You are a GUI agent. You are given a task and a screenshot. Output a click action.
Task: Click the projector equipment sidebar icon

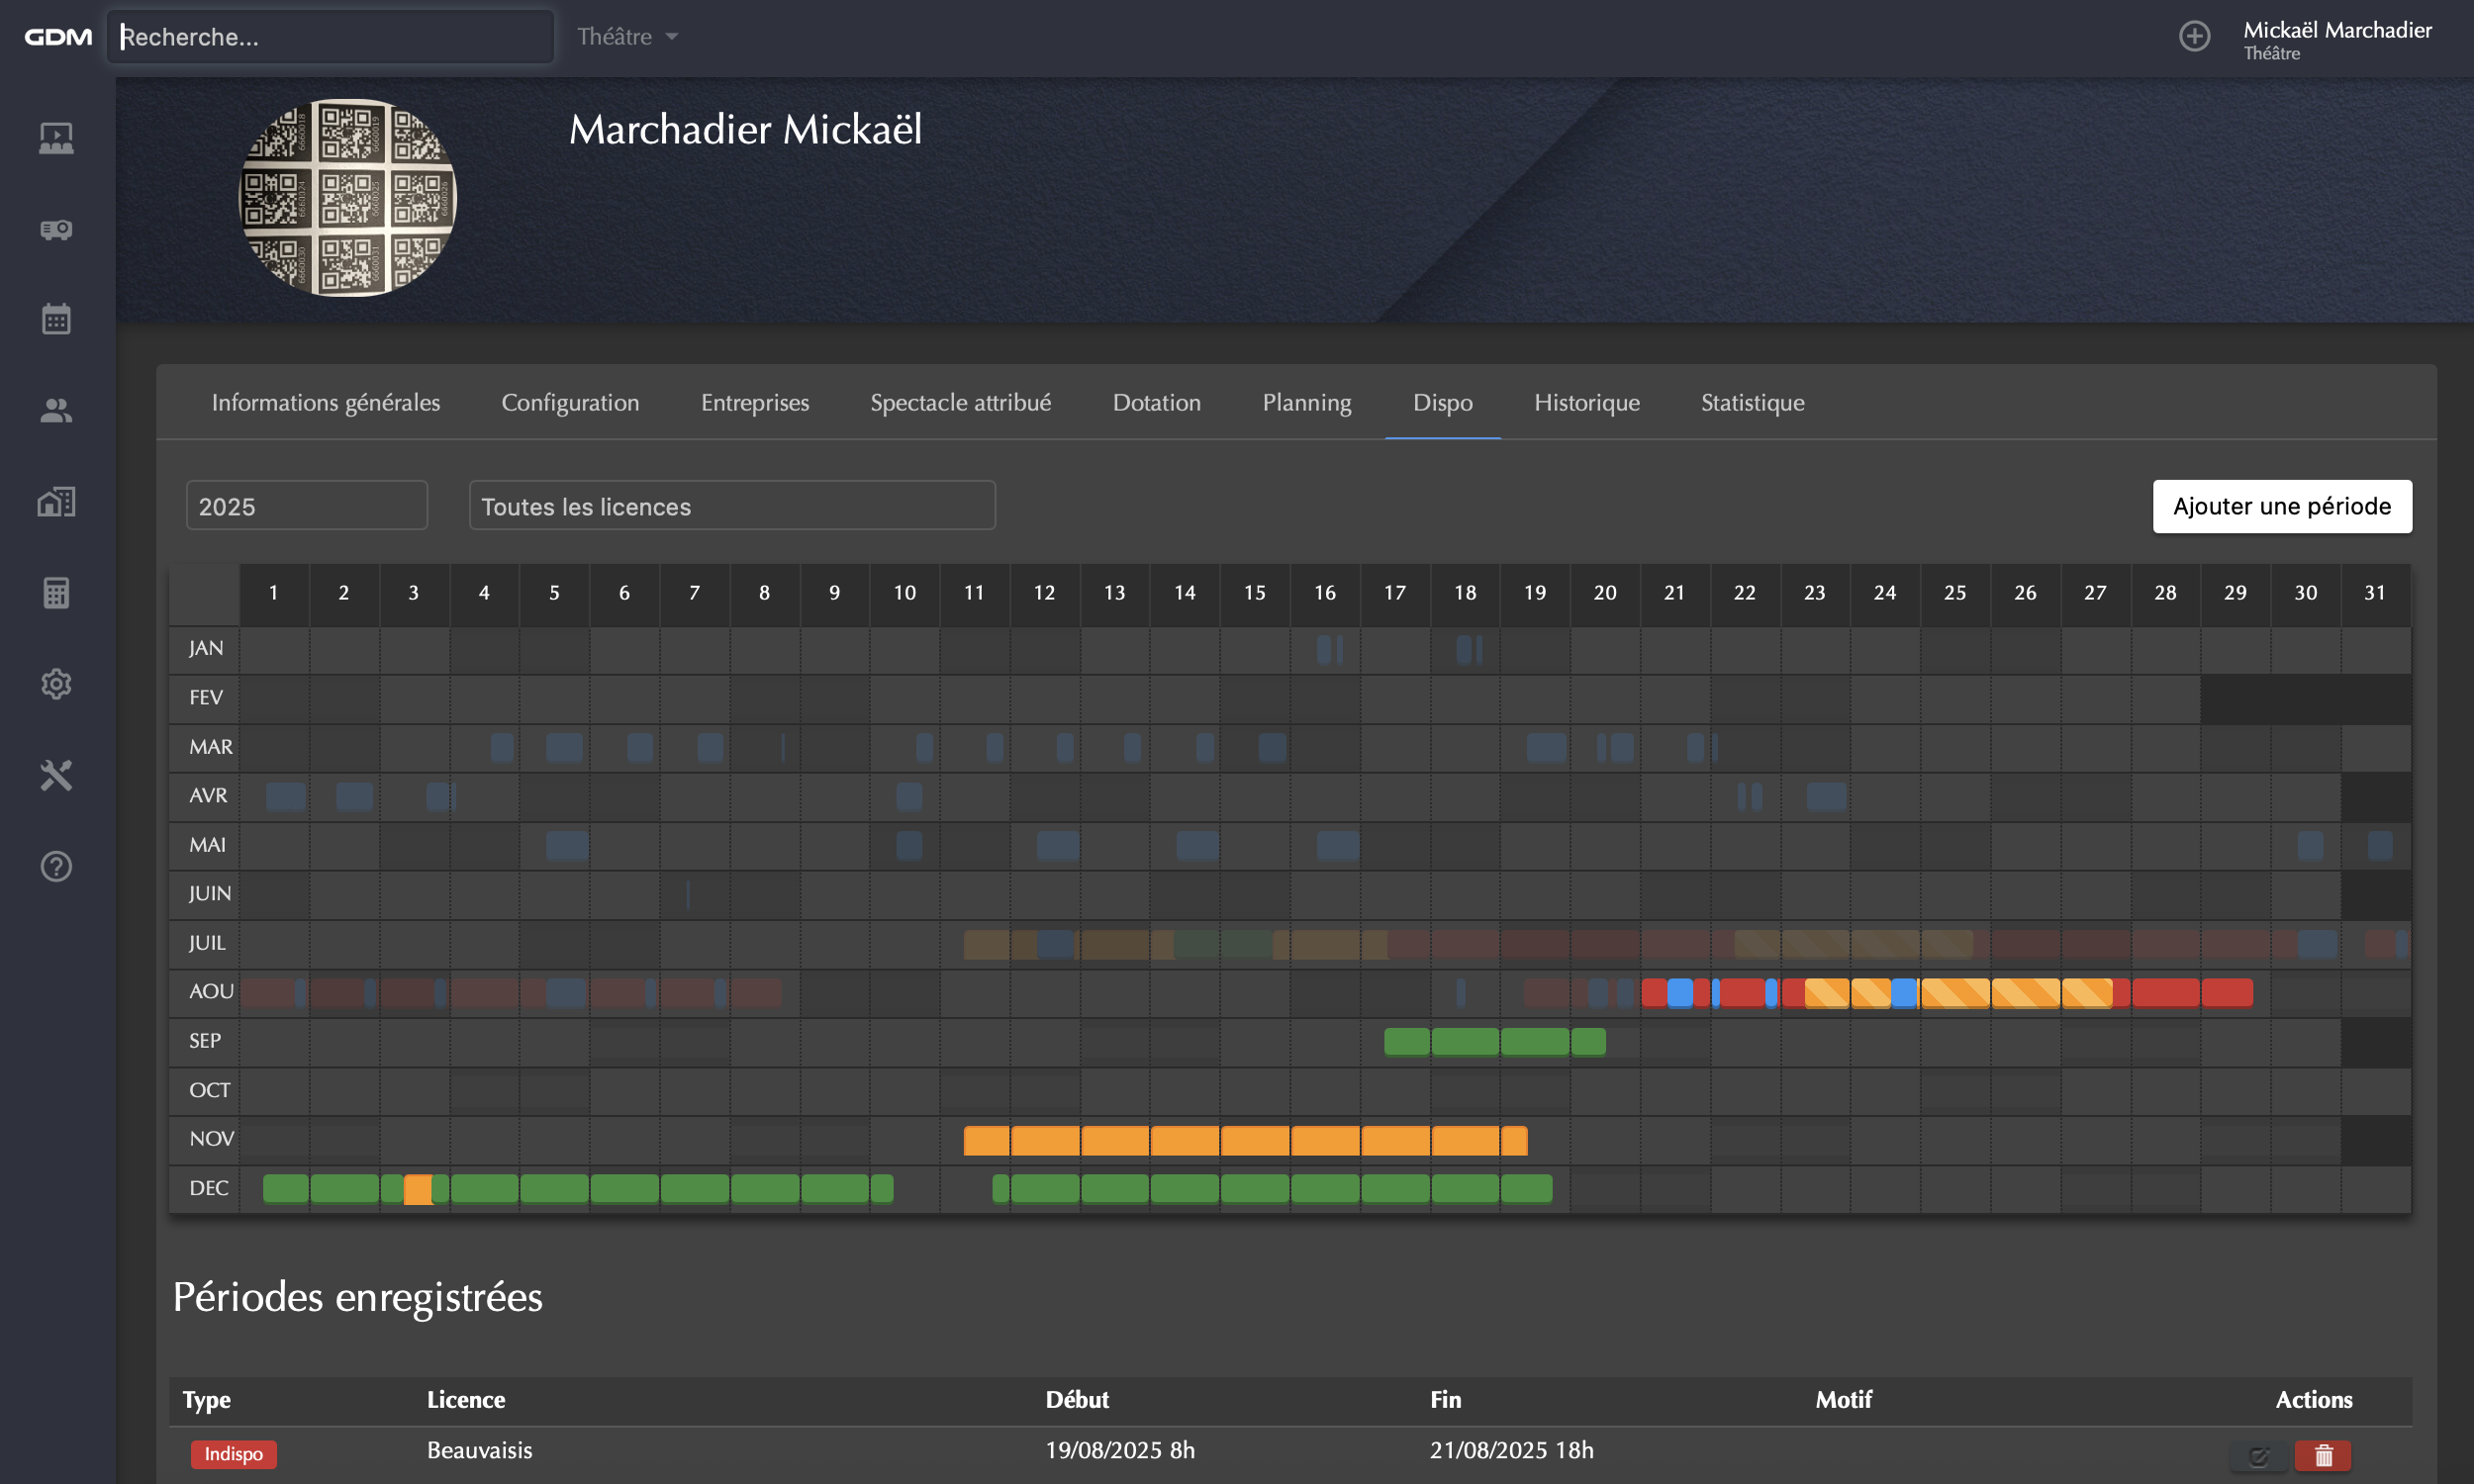[56, 229]
